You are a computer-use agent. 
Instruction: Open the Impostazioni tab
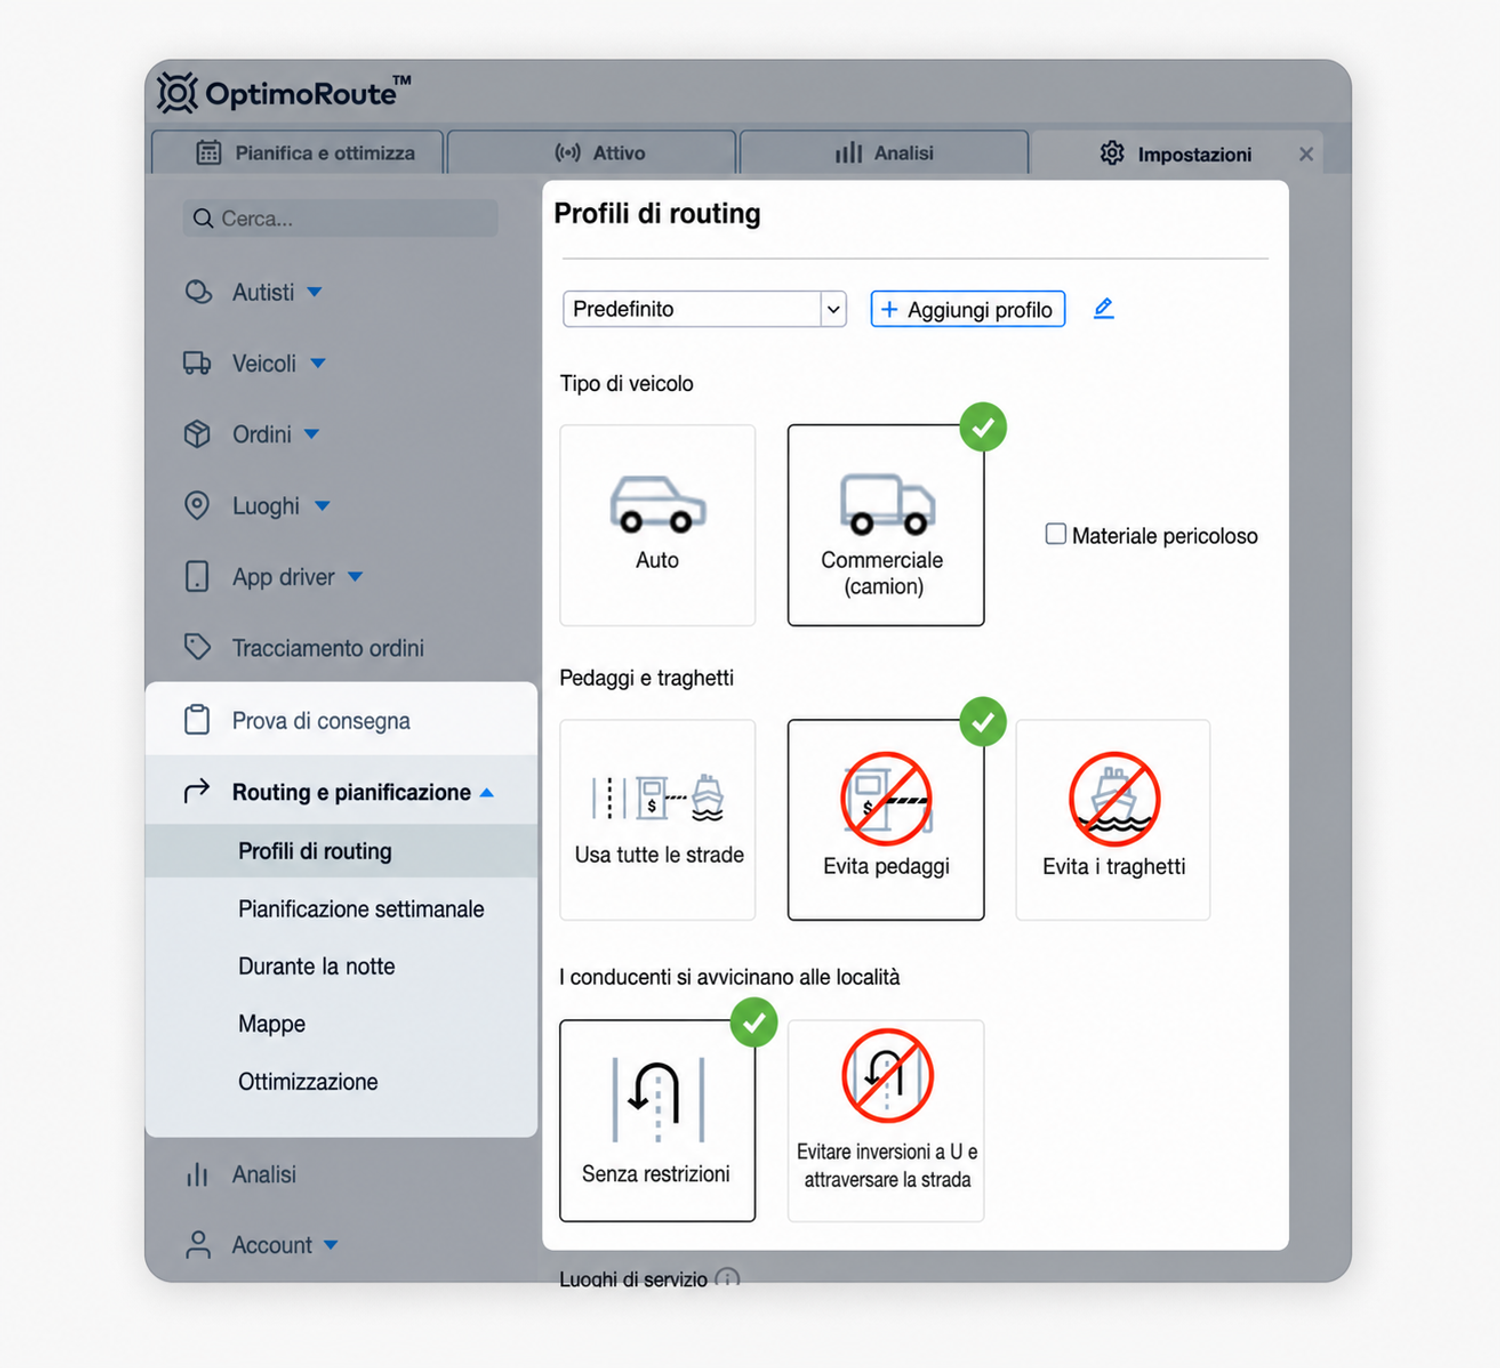(1177, 153)
